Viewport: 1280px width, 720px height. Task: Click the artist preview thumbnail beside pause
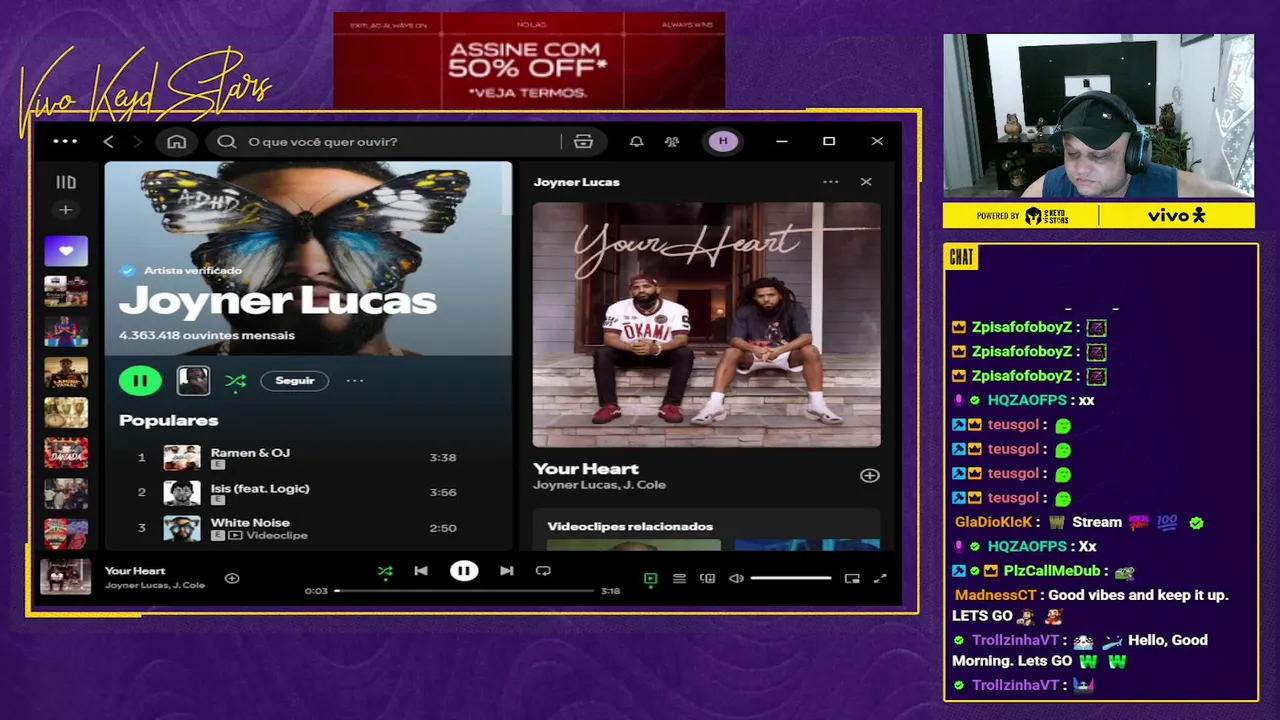point(193,380)
